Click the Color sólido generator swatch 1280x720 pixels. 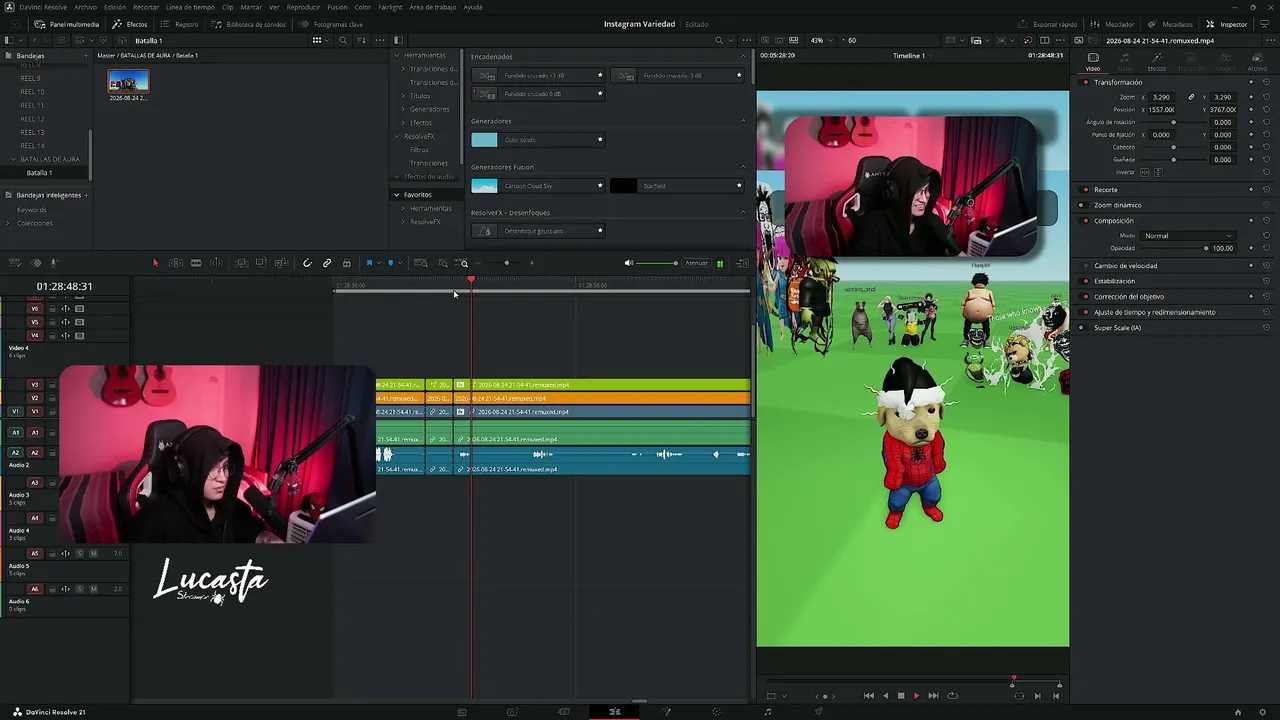484,140
